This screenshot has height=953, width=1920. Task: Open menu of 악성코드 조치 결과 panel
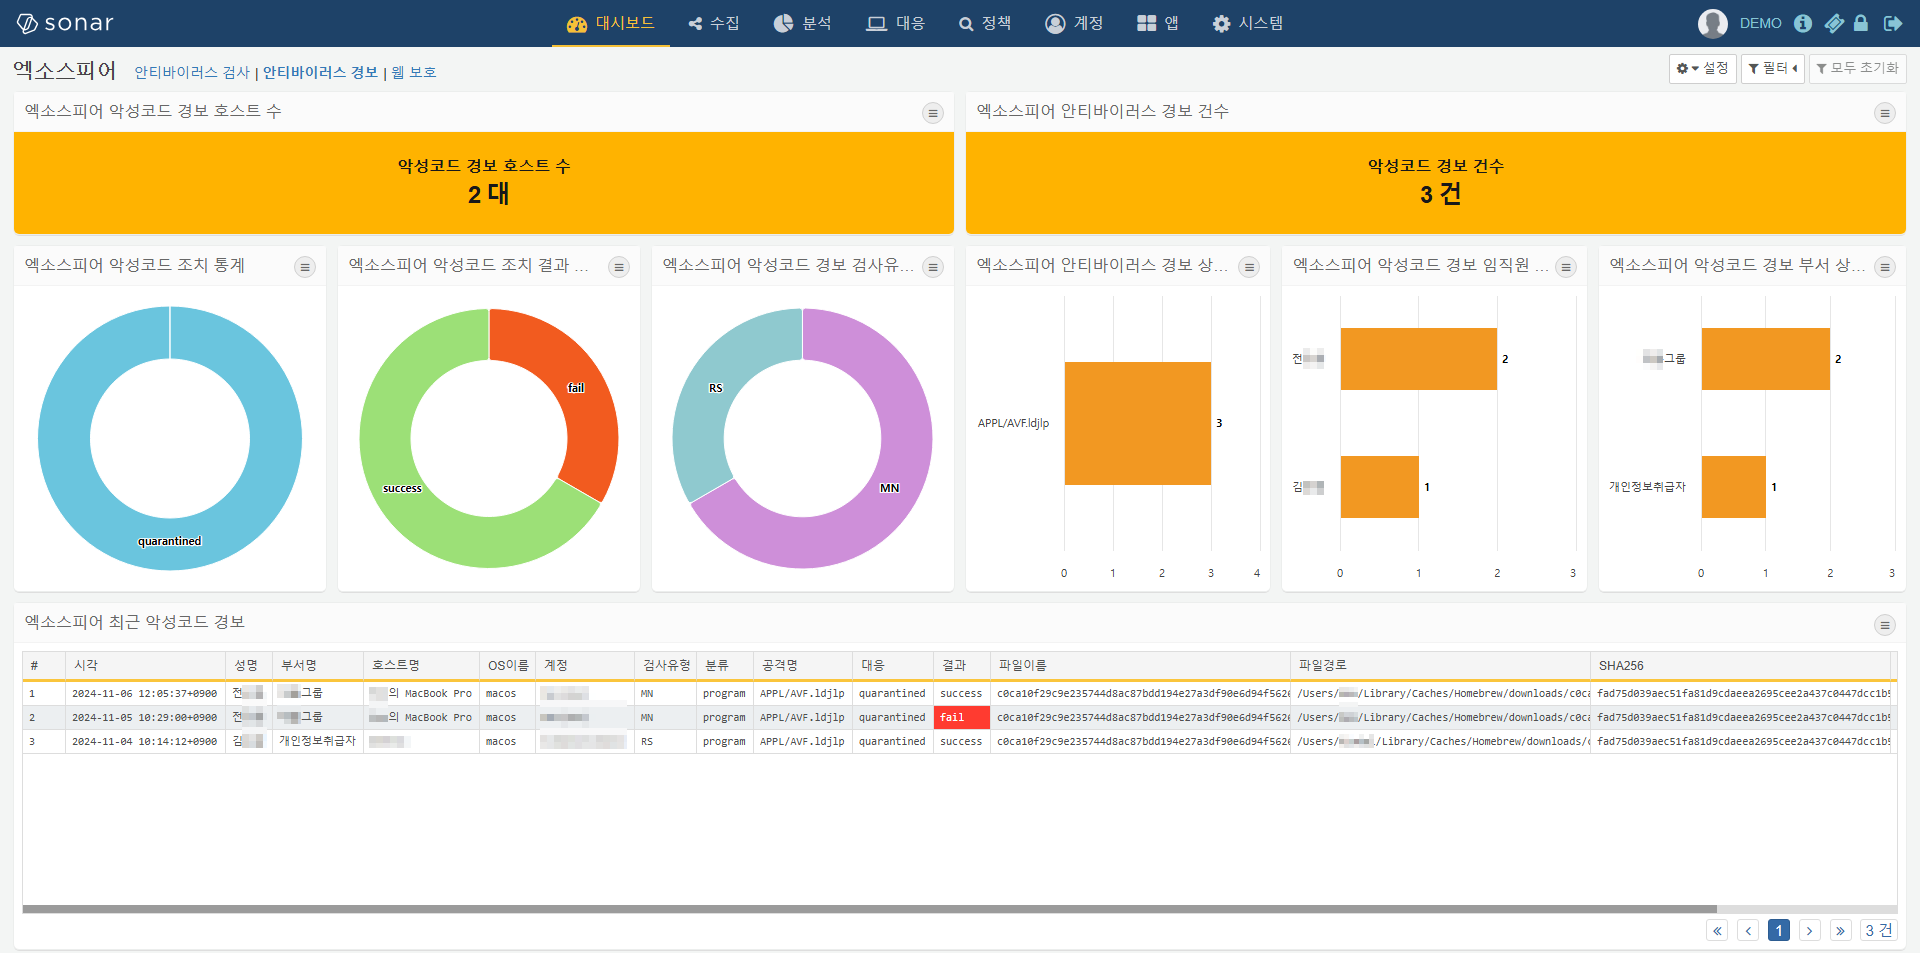(x=619, y=267)
